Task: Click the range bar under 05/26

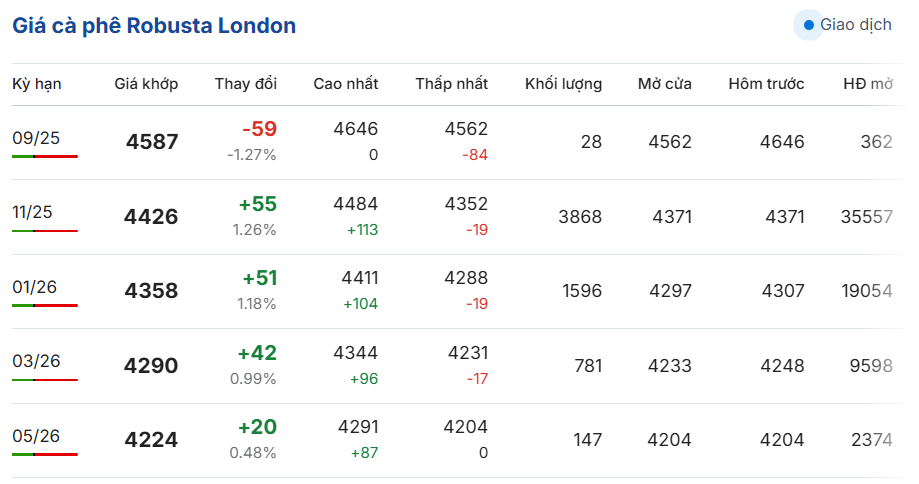Action: click(x=45, y=454)
